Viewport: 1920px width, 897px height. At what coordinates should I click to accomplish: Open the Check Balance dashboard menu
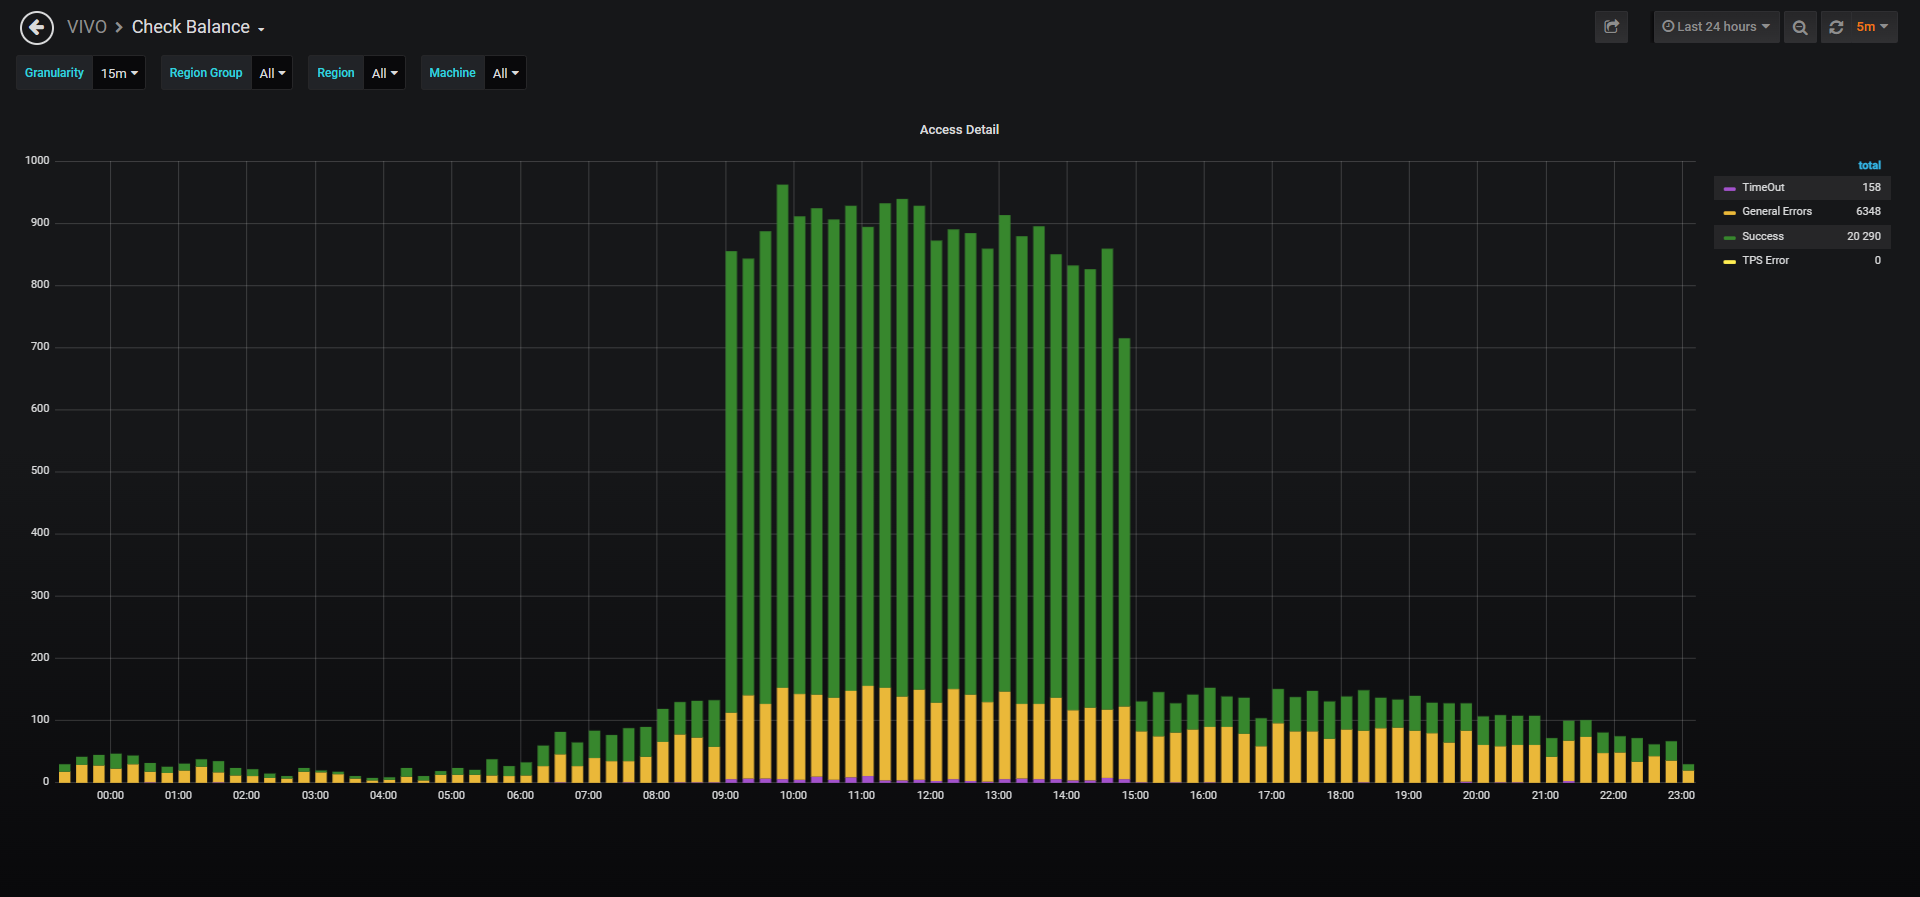[x=198, y=27]
